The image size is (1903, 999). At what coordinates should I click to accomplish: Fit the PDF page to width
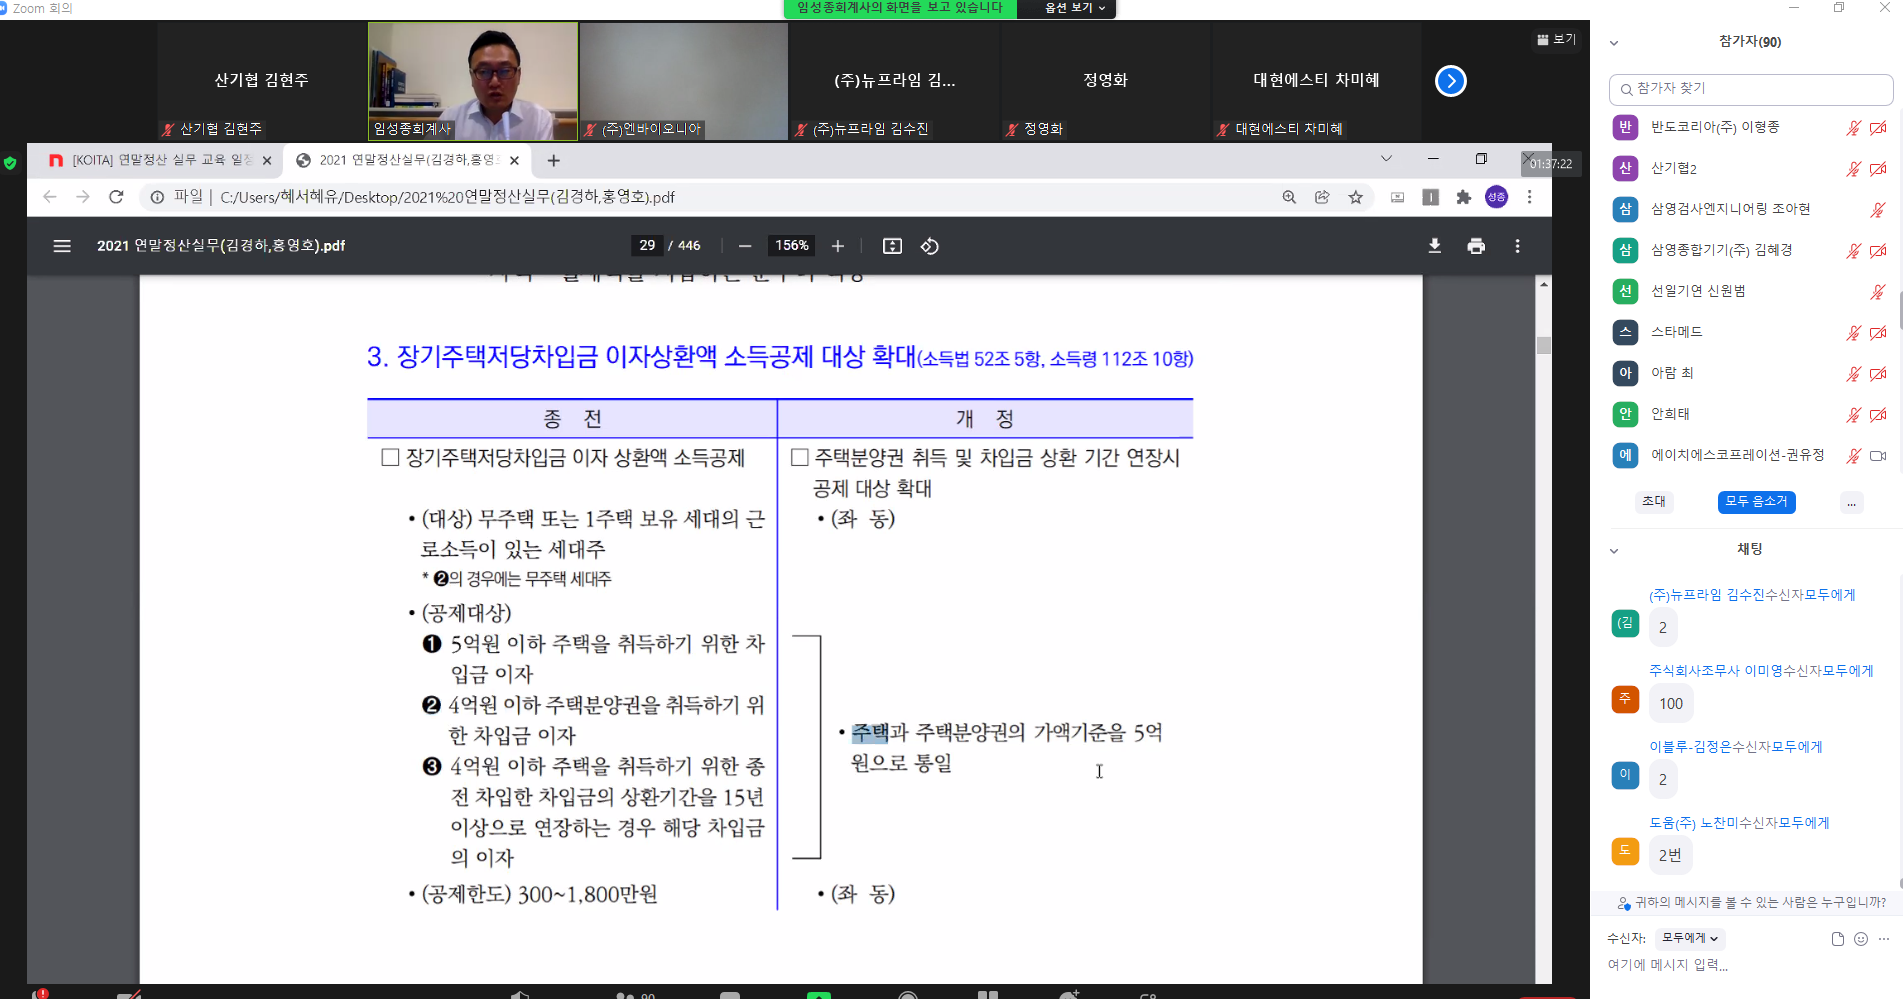(x=892, y=246)
